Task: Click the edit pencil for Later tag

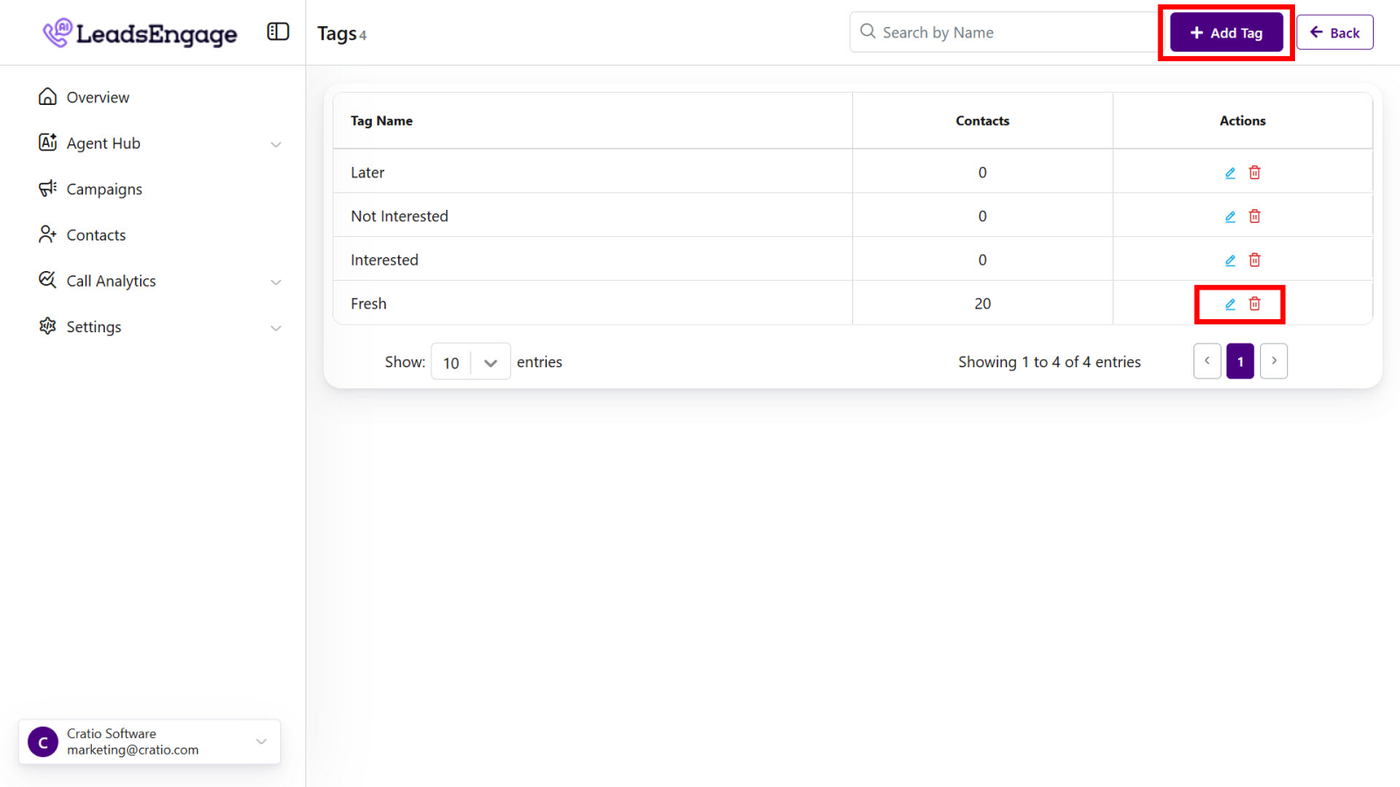Action: tap(1230, 173)
